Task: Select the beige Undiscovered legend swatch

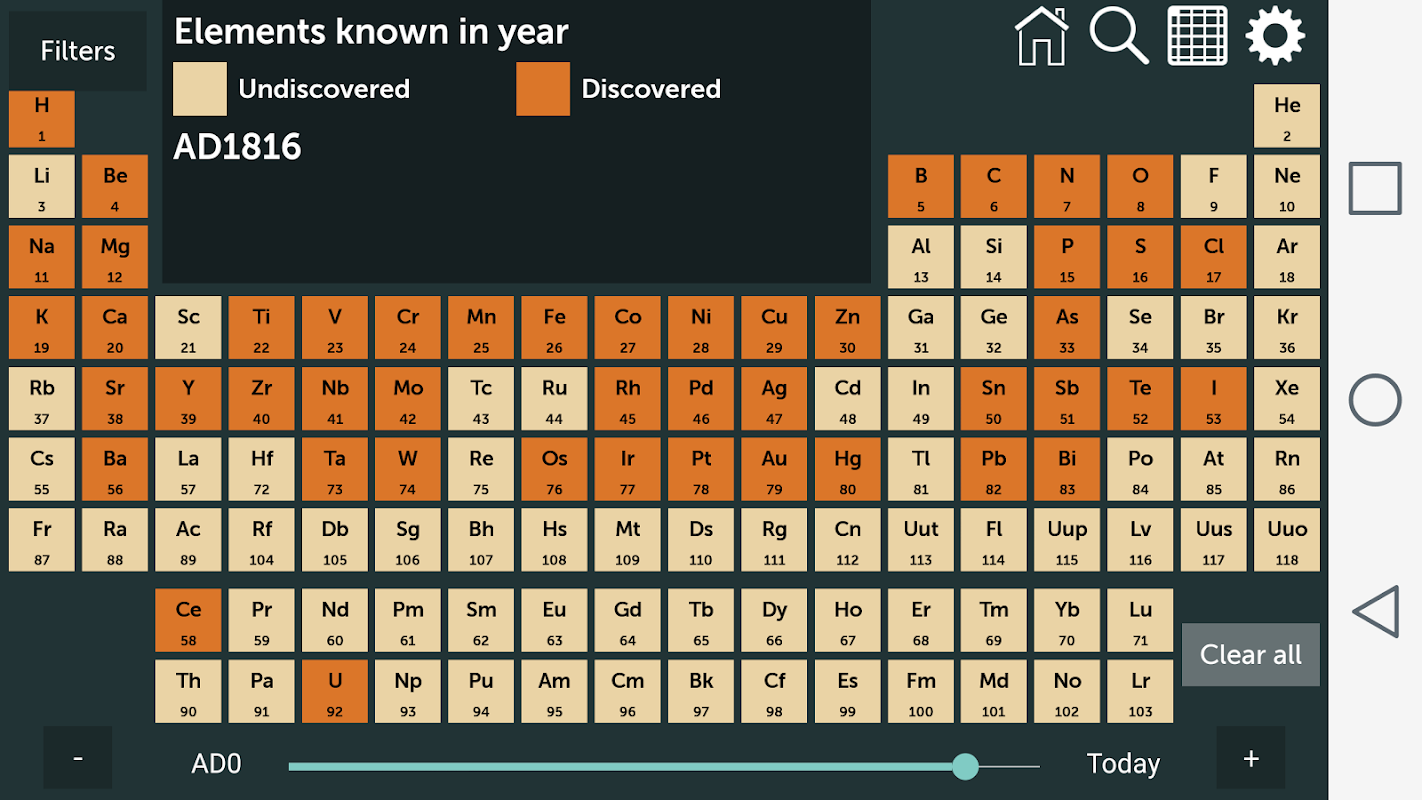Action: coord(200,89)
